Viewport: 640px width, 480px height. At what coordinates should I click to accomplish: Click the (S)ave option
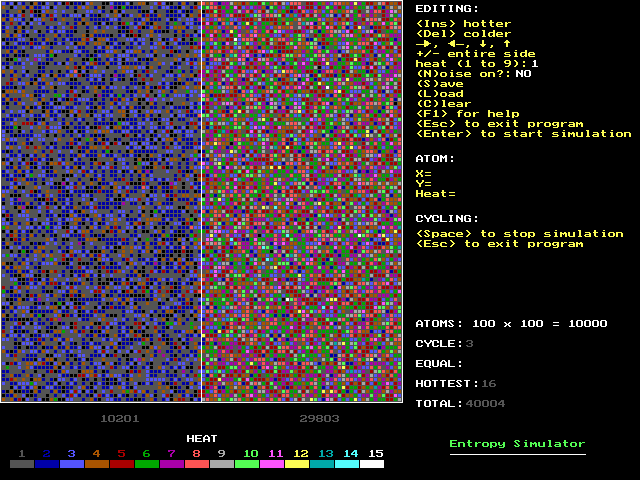440,84
